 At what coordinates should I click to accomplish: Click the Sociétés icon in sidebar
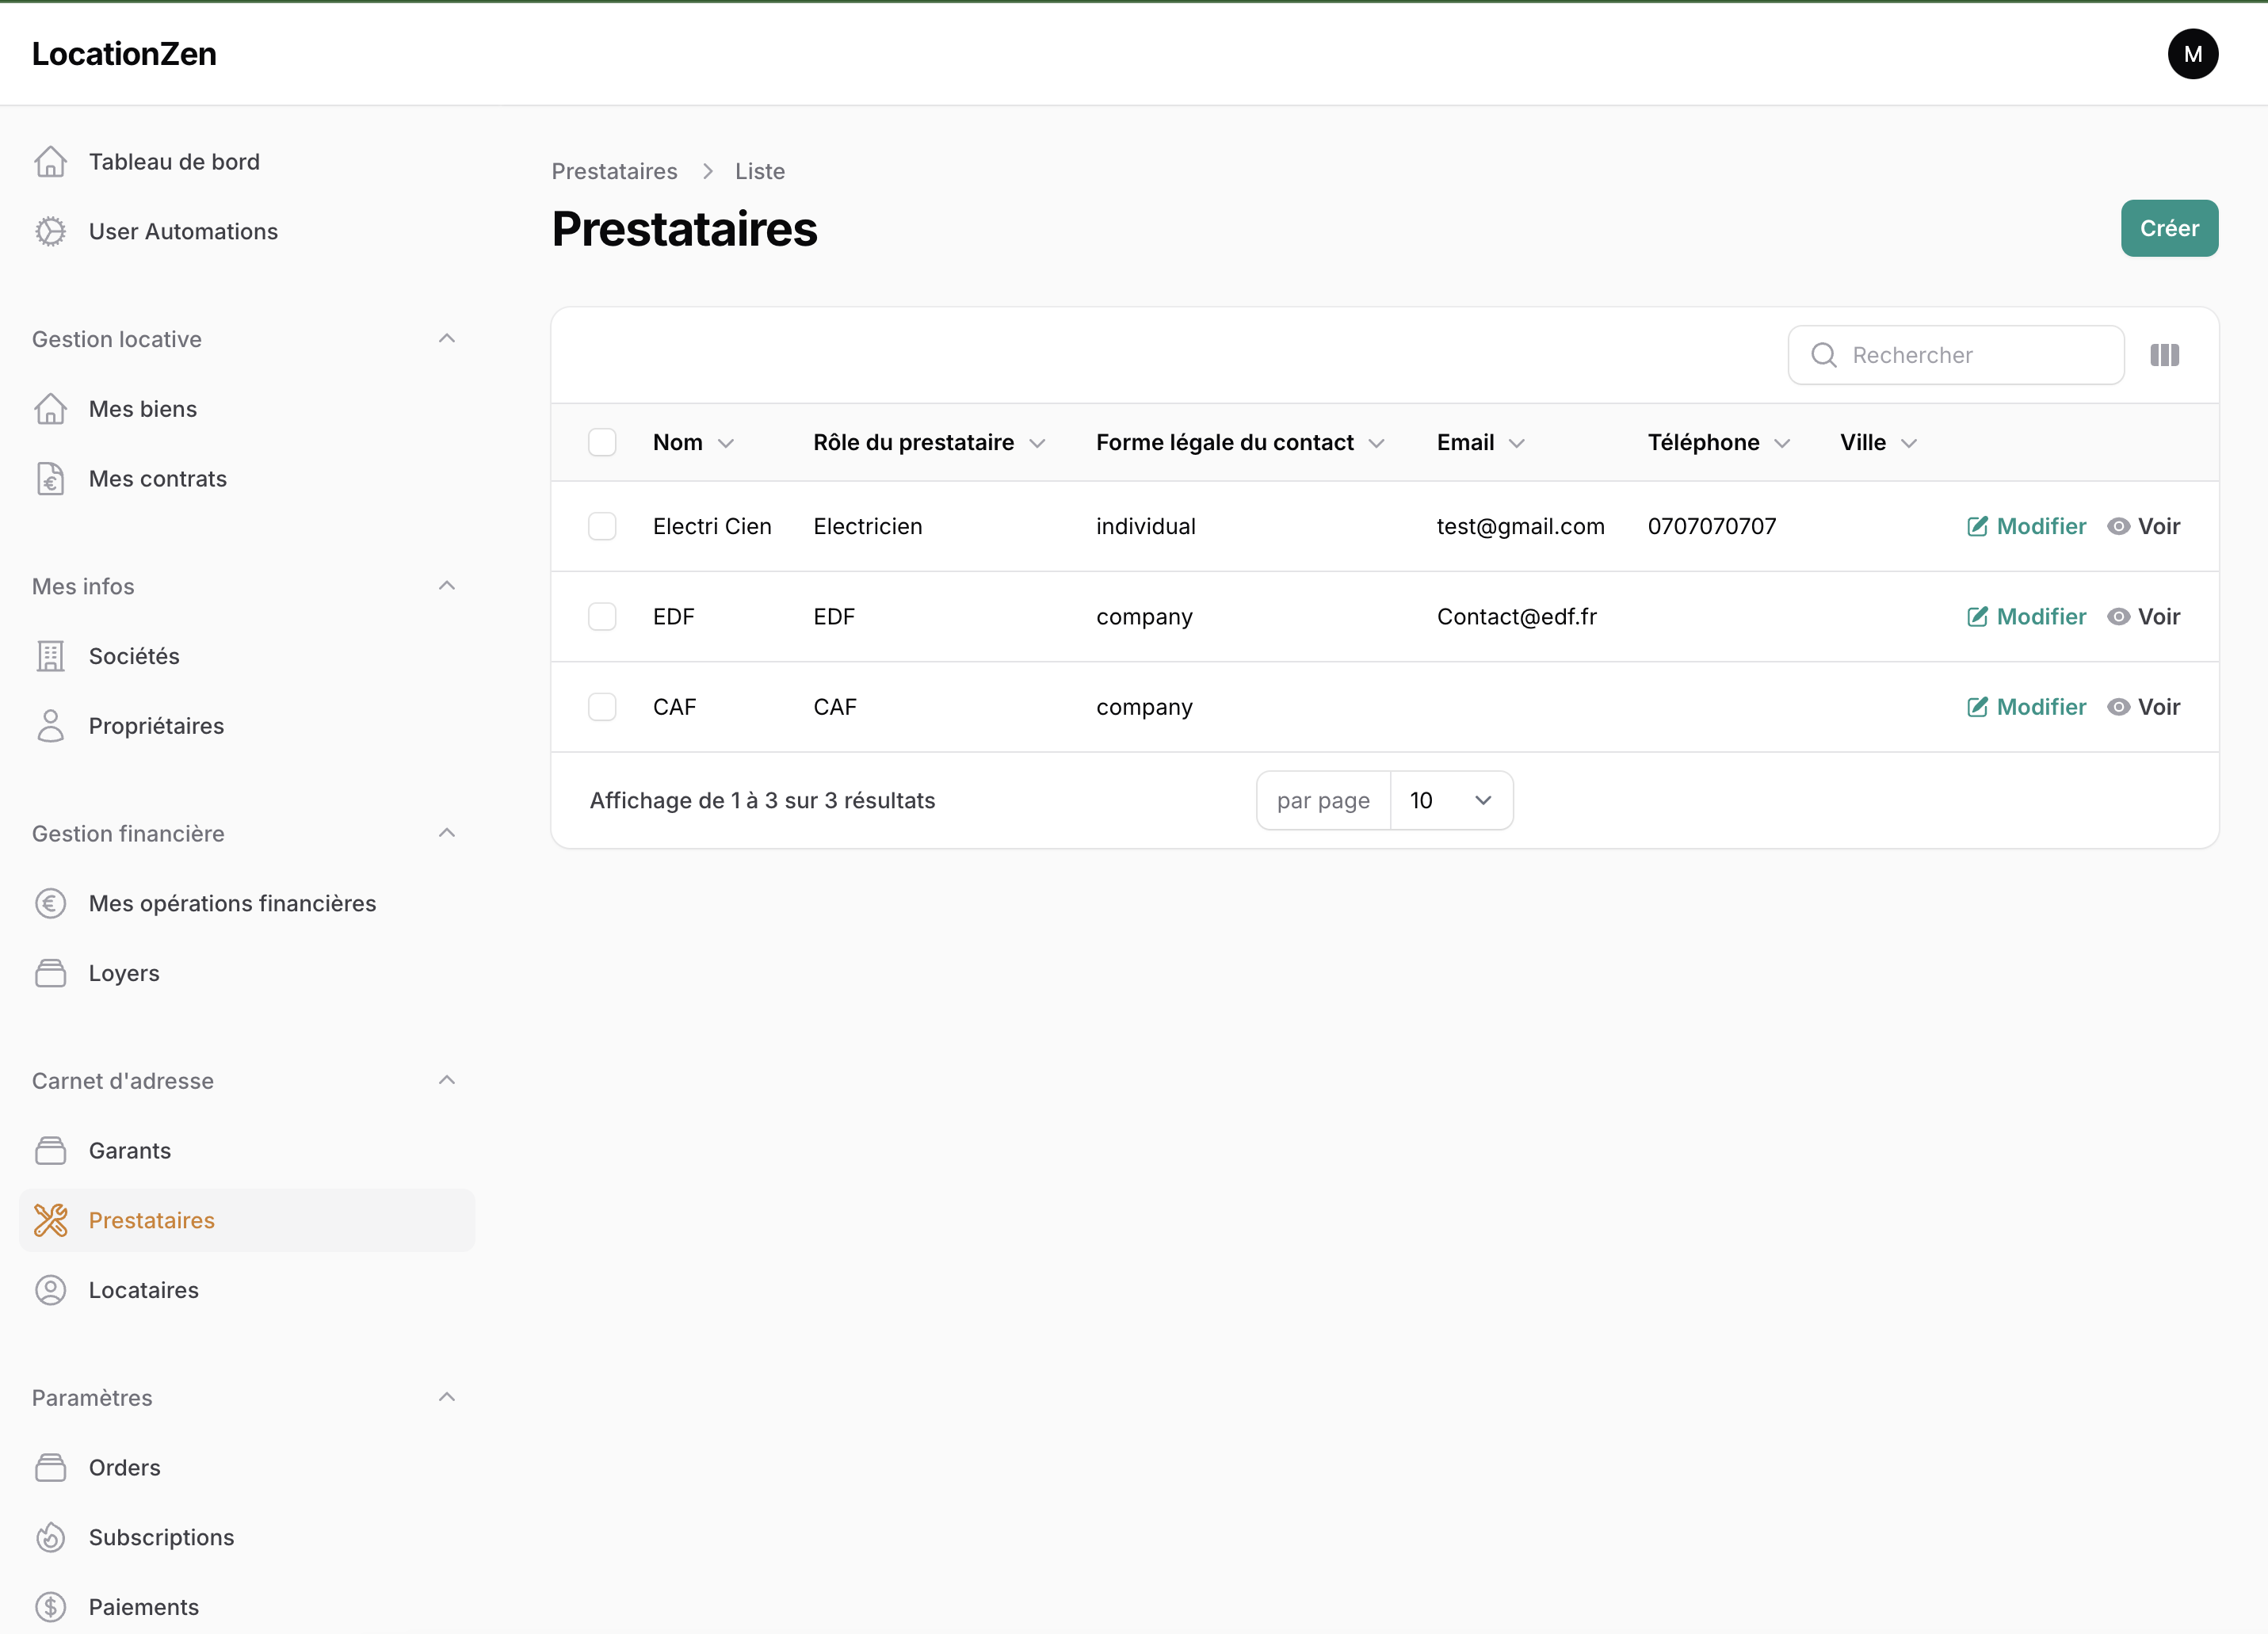tap(51, 655)
